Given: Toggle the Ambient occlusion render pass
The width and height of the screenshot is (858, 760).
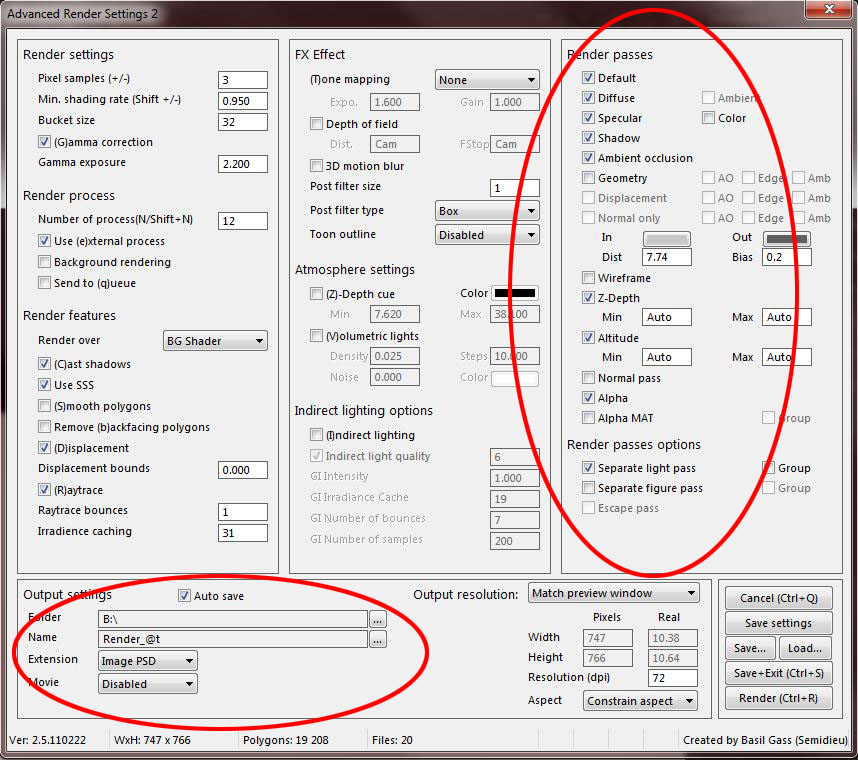Looking at the screenshot, I should pos(589,158).
